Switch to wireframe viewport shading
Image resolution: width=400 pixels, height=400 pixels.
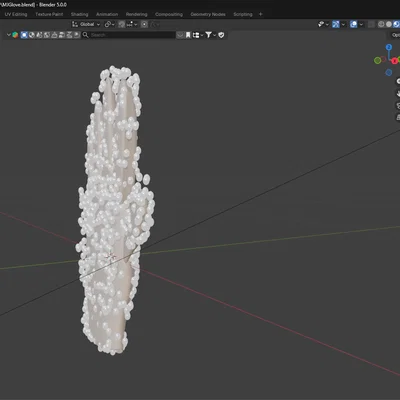click(x=381, y=24)
